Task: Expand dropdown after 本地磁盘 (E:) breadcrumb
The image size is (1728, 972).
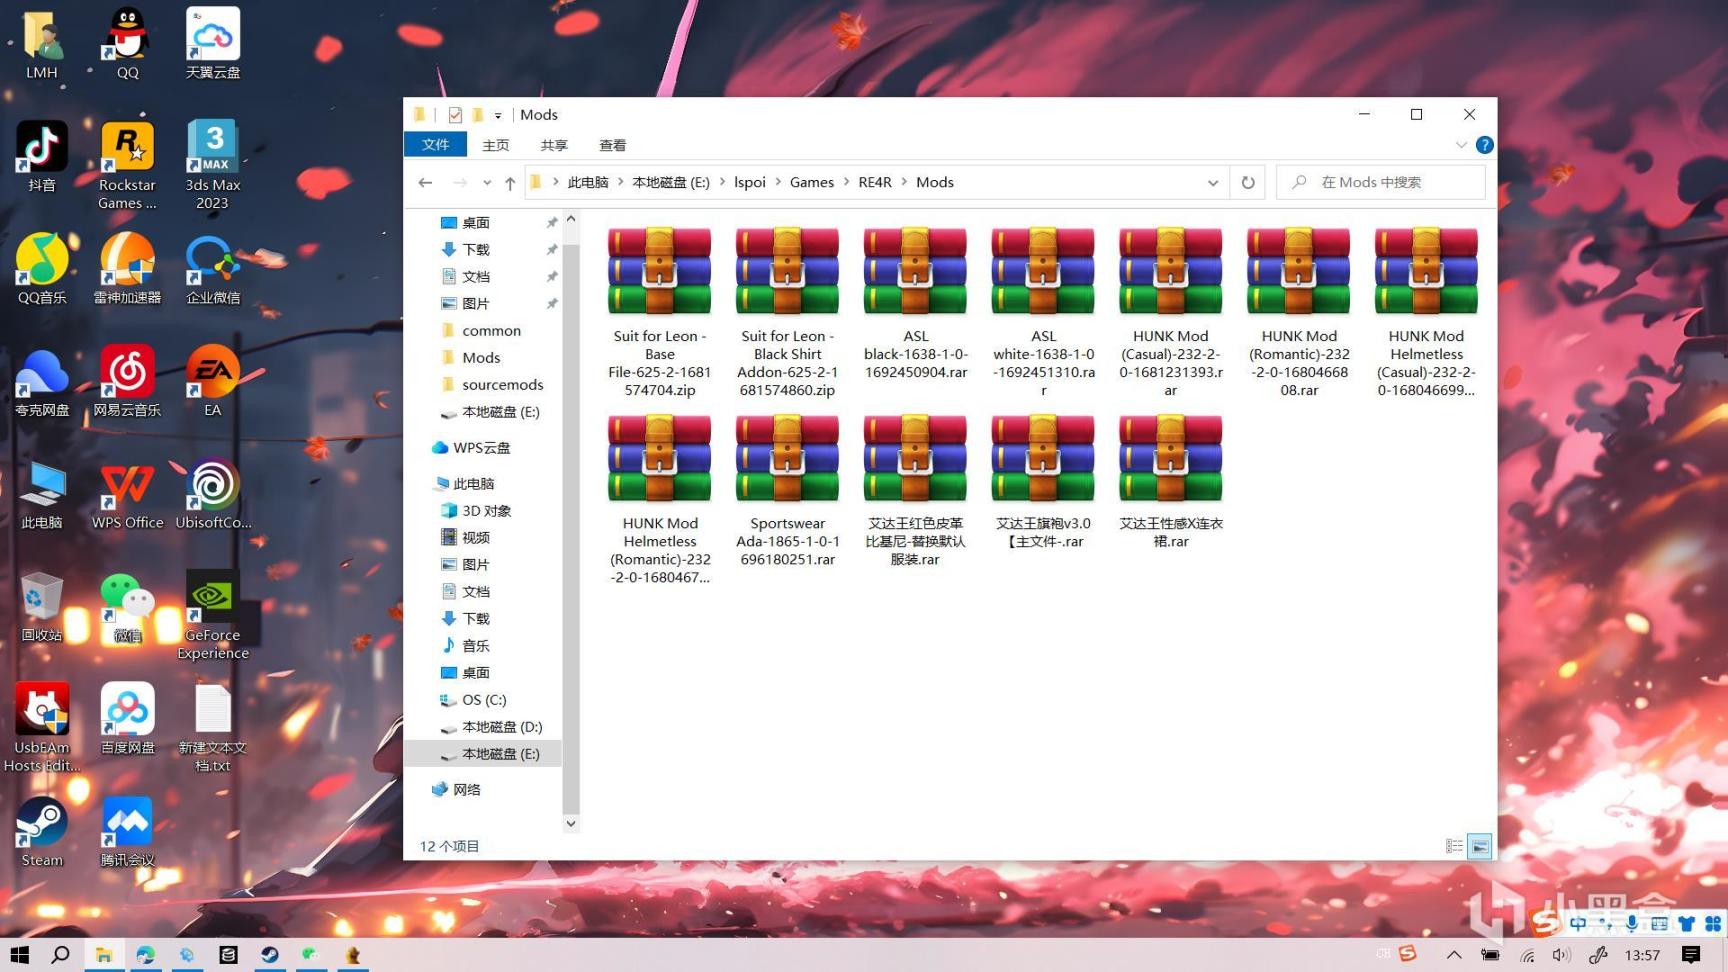Action: pos(722,182)
